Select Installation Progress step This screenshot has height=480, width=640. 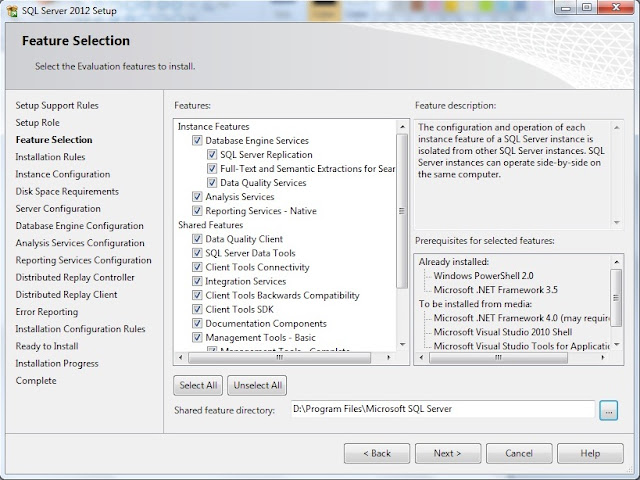pos(57,363)
